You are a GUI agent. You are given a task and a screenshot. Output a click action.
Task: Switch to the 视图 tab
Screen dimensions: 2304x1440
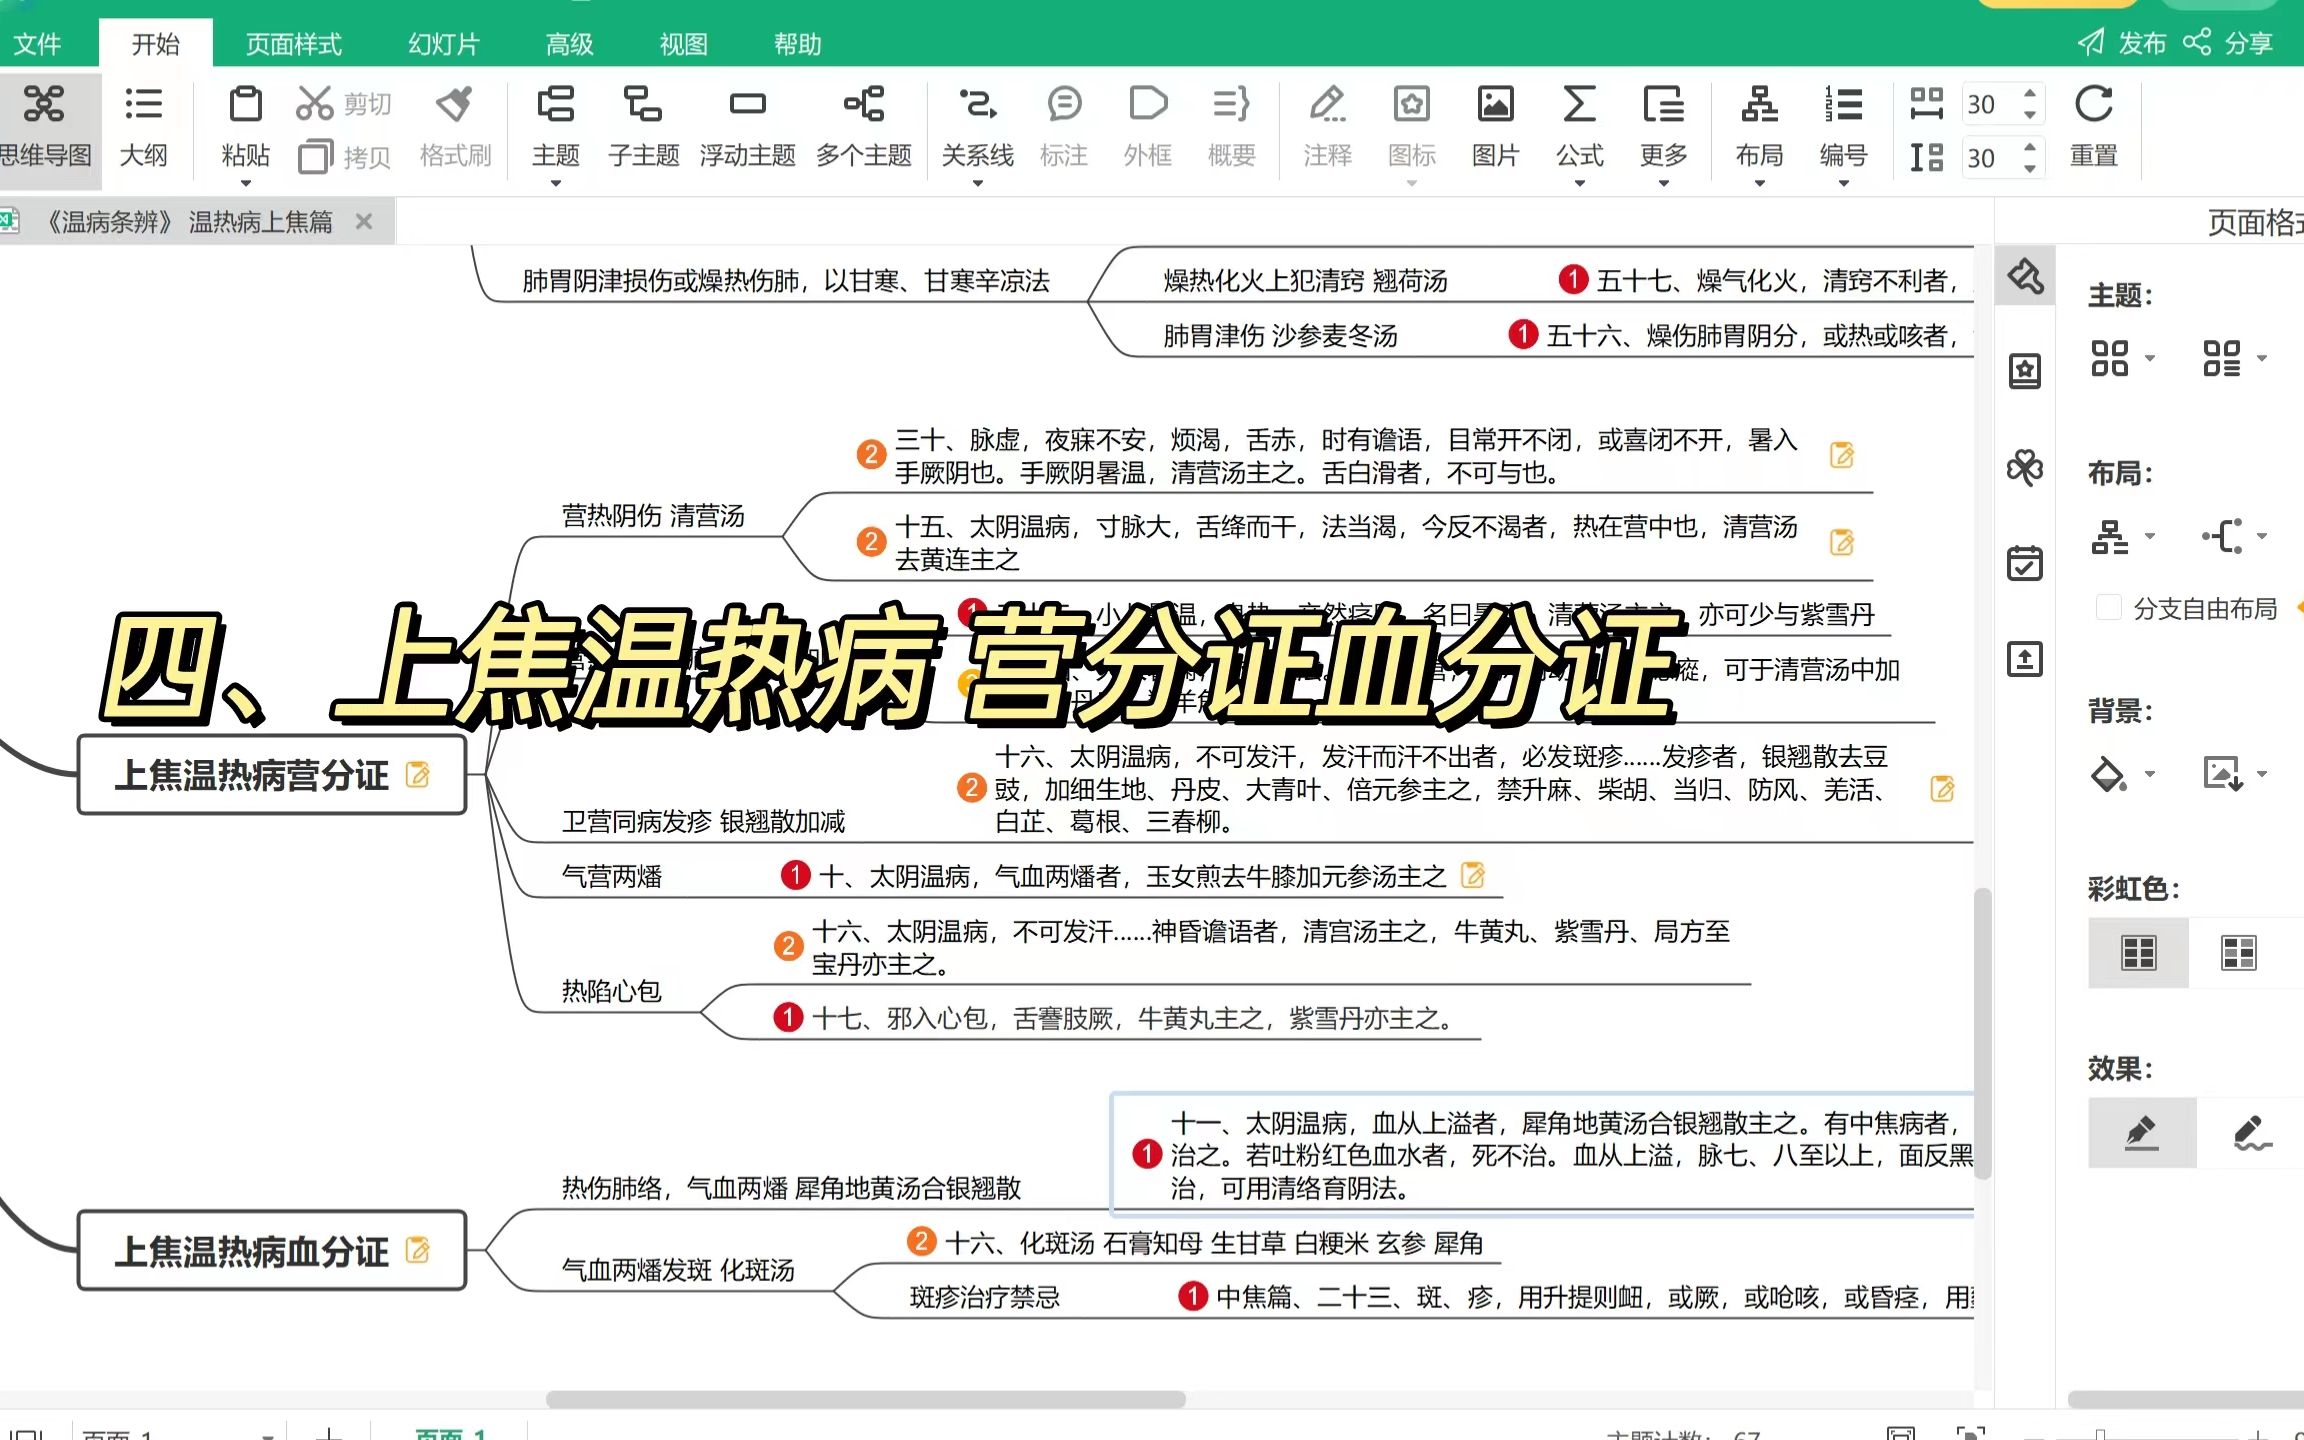[x=683, y=44]
